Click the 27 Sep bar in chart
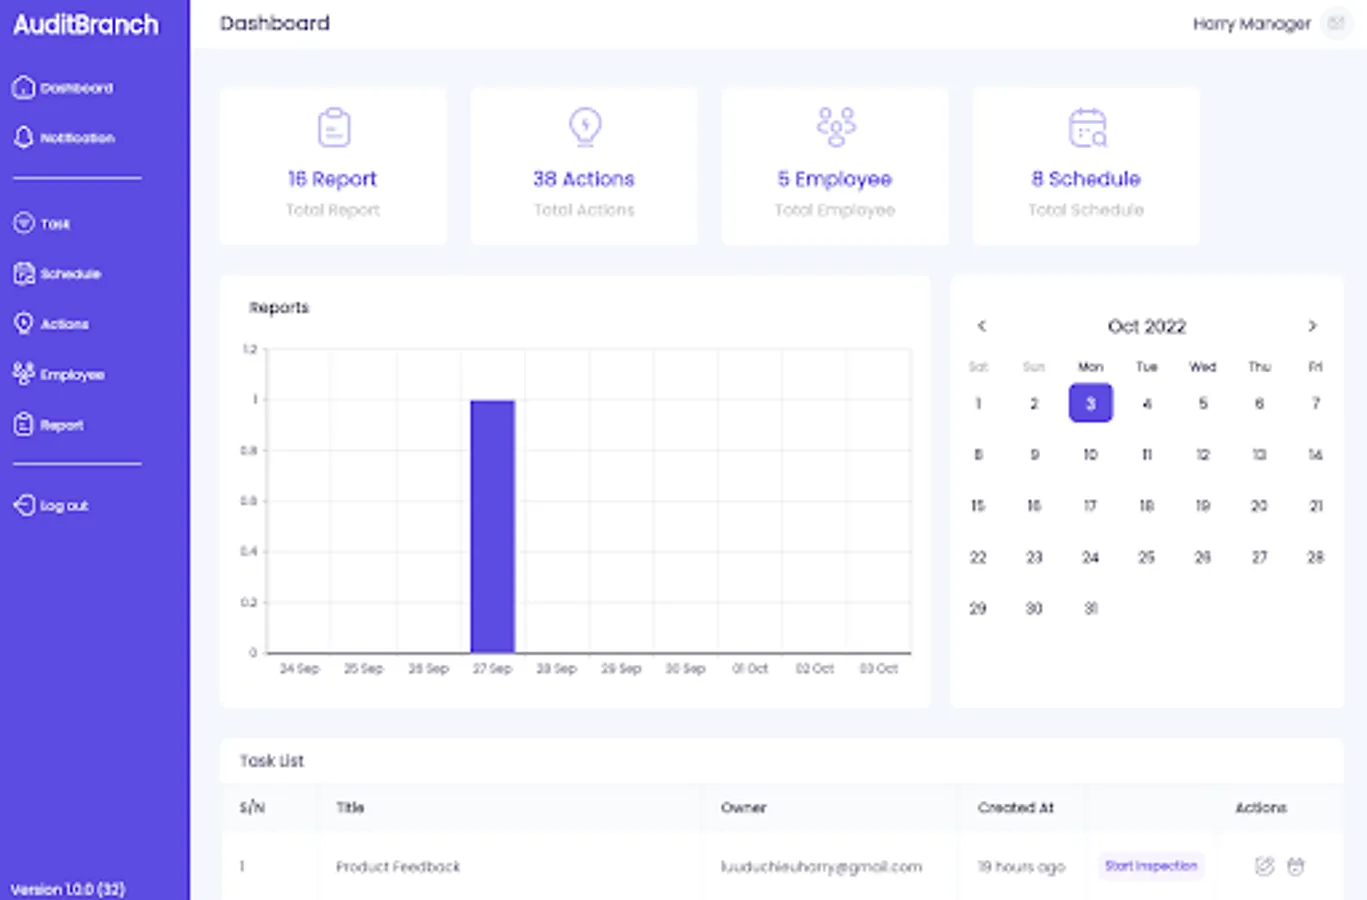 click(493, 526)
